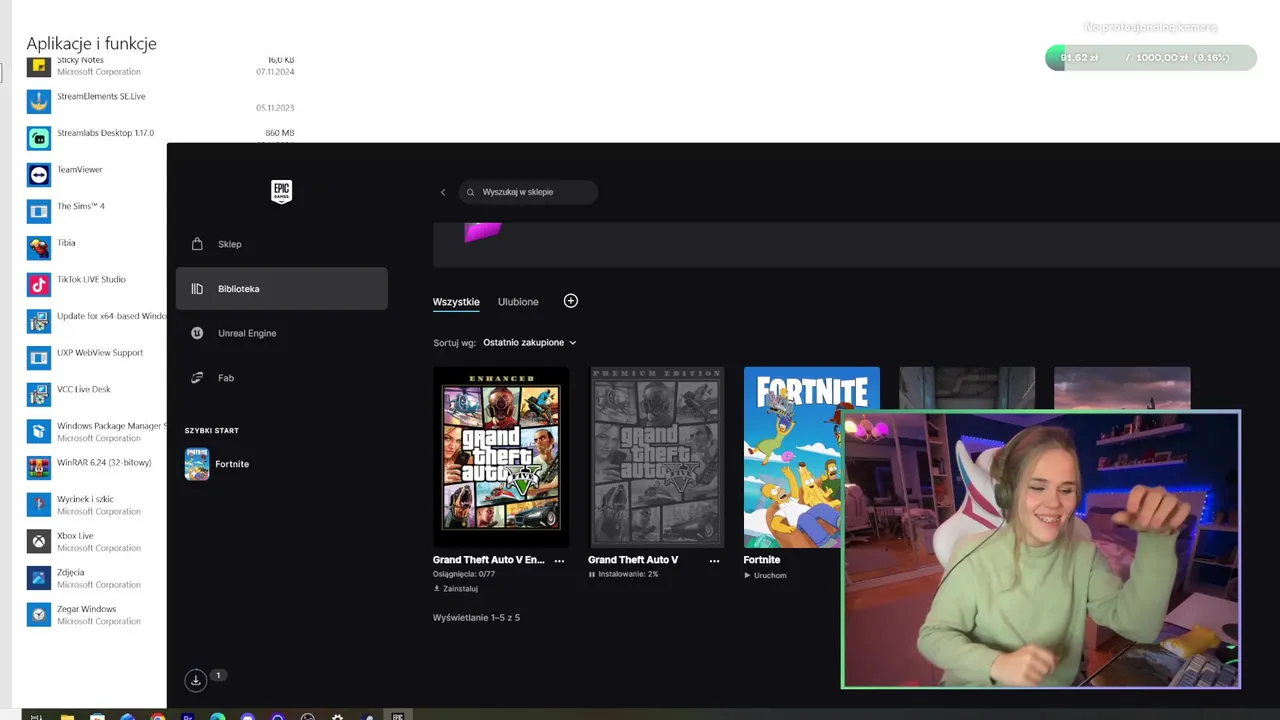Select Tibia icon in apps list
This screenshot has height=720, width=1280.
click(x=38, y=248)
